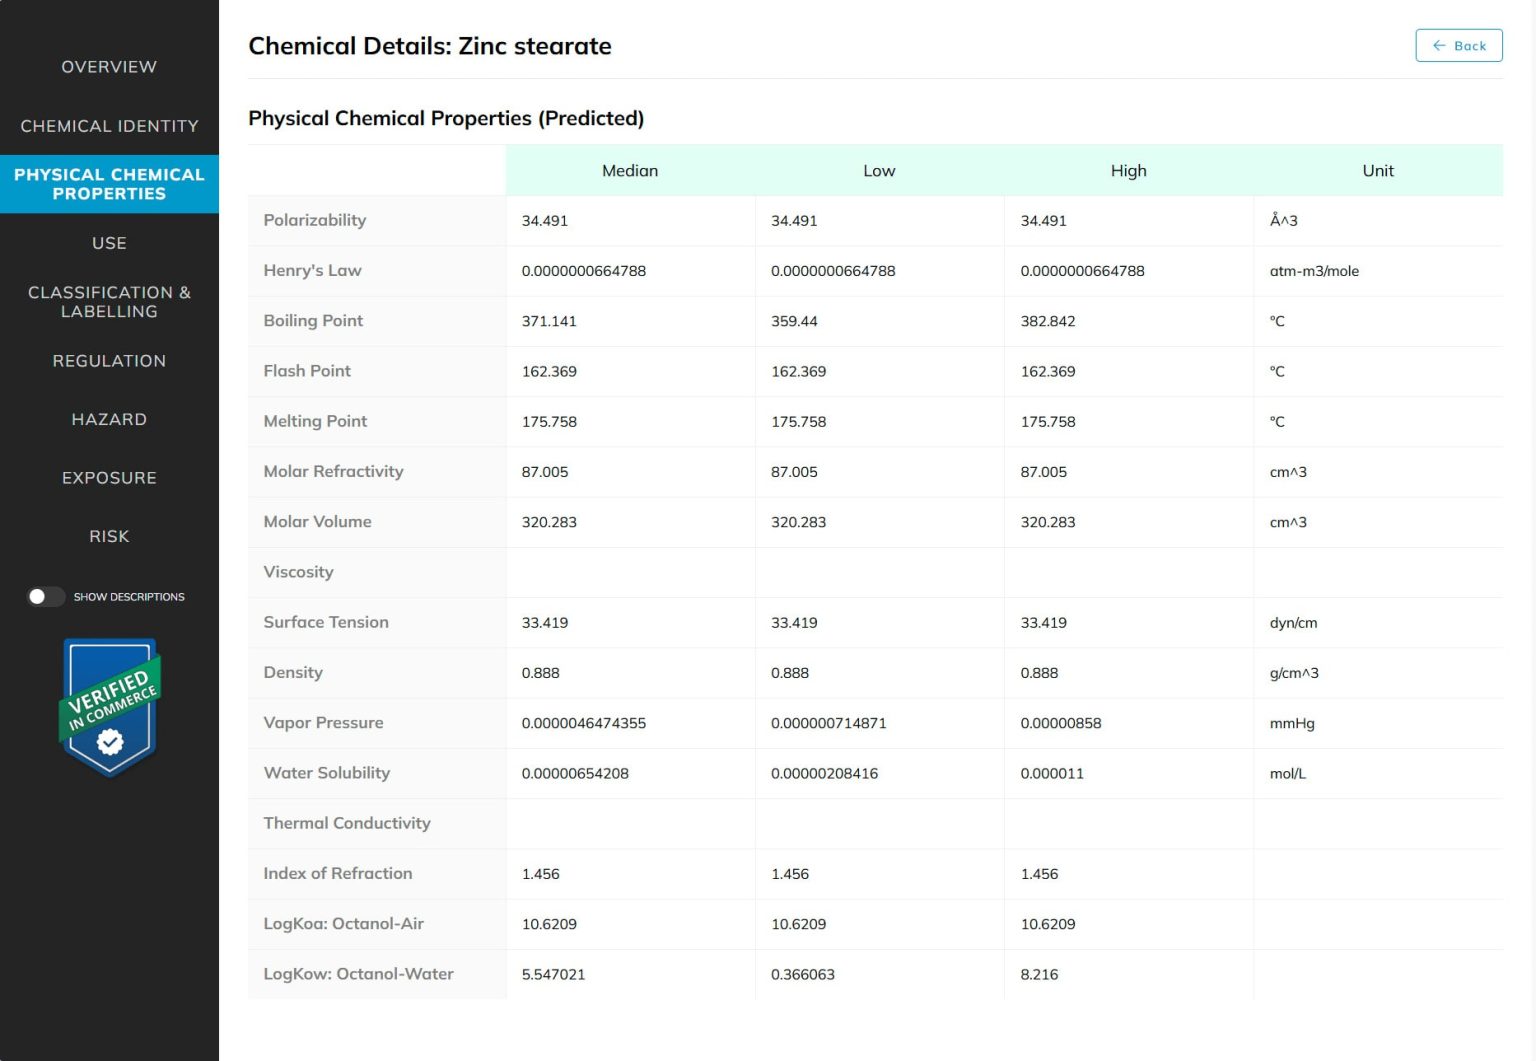
Task: Click the Median column header
Action: click(630, 170)
